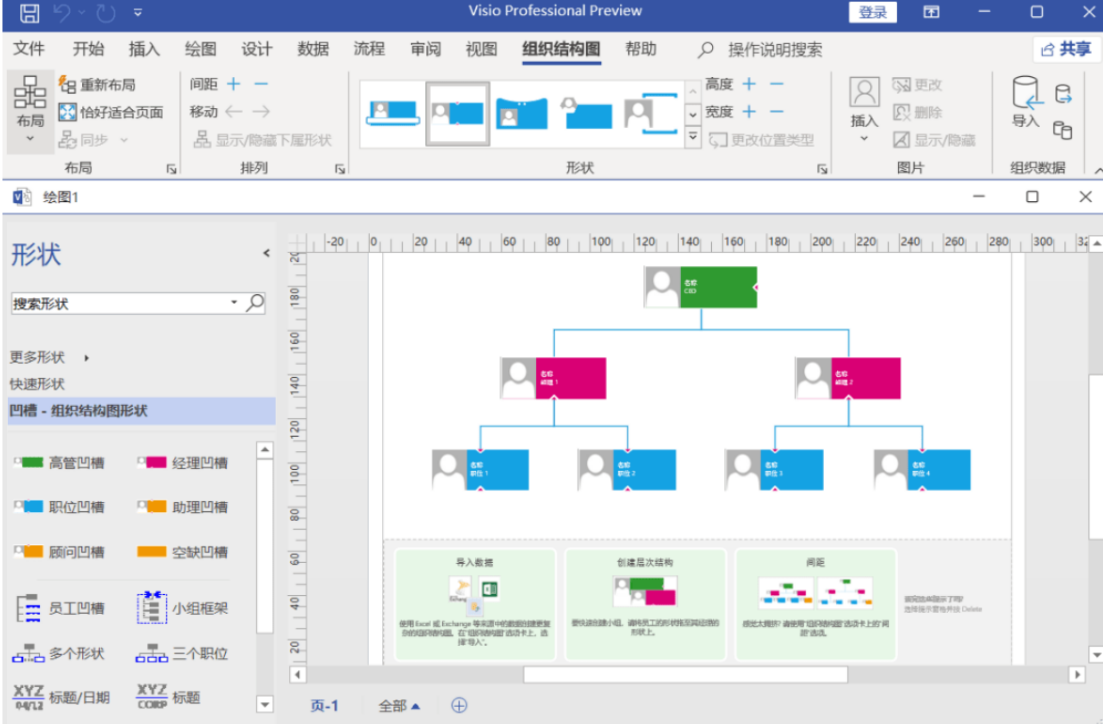Click the shape search magnifier icon
The height and width of the screenshot is (724, 1103).
(255, 303)
